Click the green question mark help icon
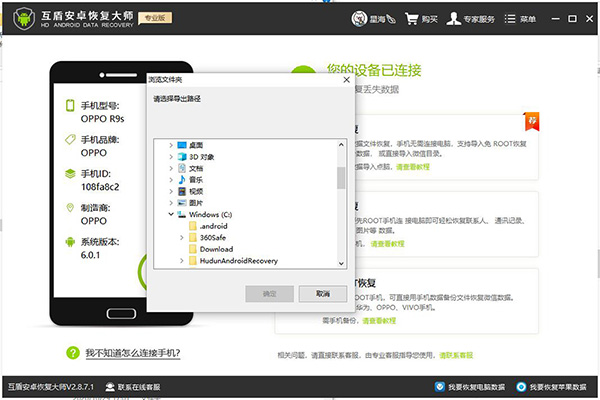This screenshot has height=400, width=600. [73, 353]
